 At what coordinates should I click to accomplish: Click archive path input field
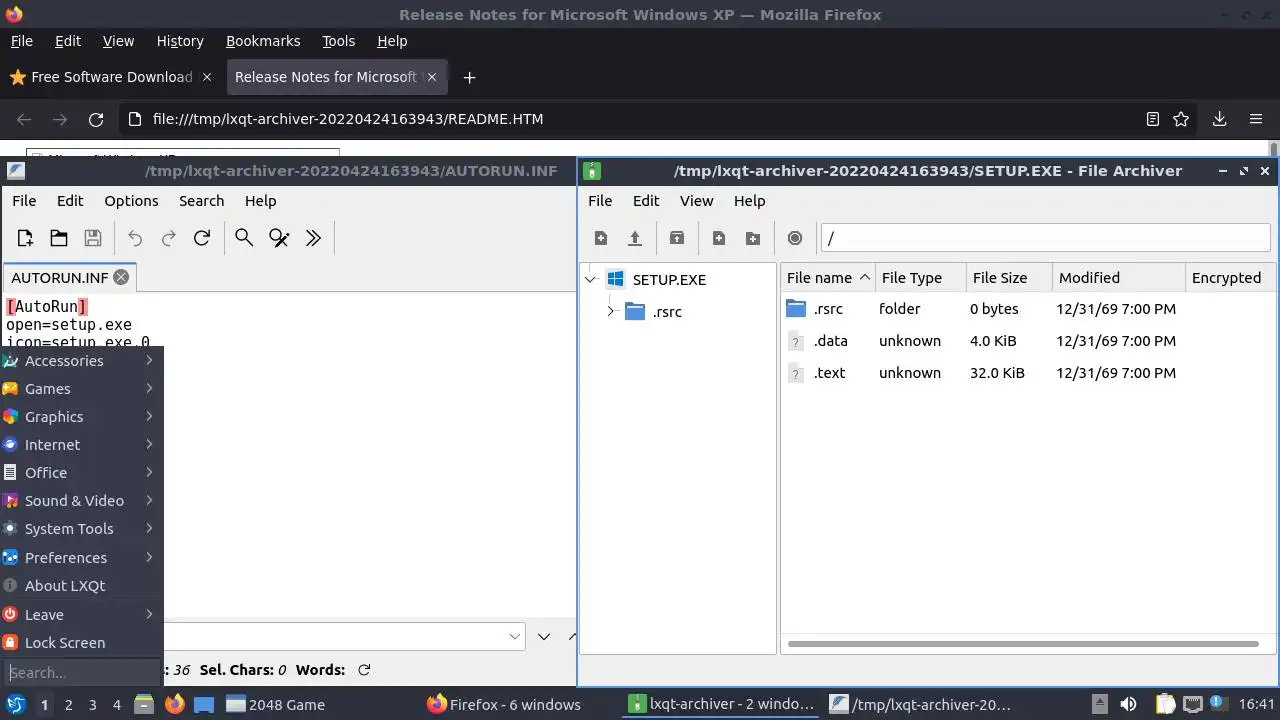pyautogui.click(x=1045, y=238)
